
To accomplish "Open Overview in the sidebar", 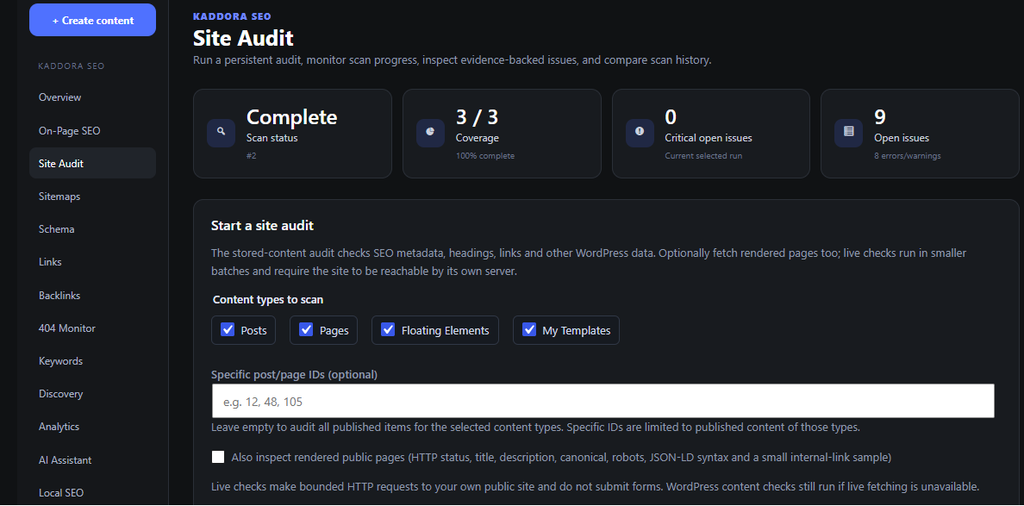I will [93, 97].
